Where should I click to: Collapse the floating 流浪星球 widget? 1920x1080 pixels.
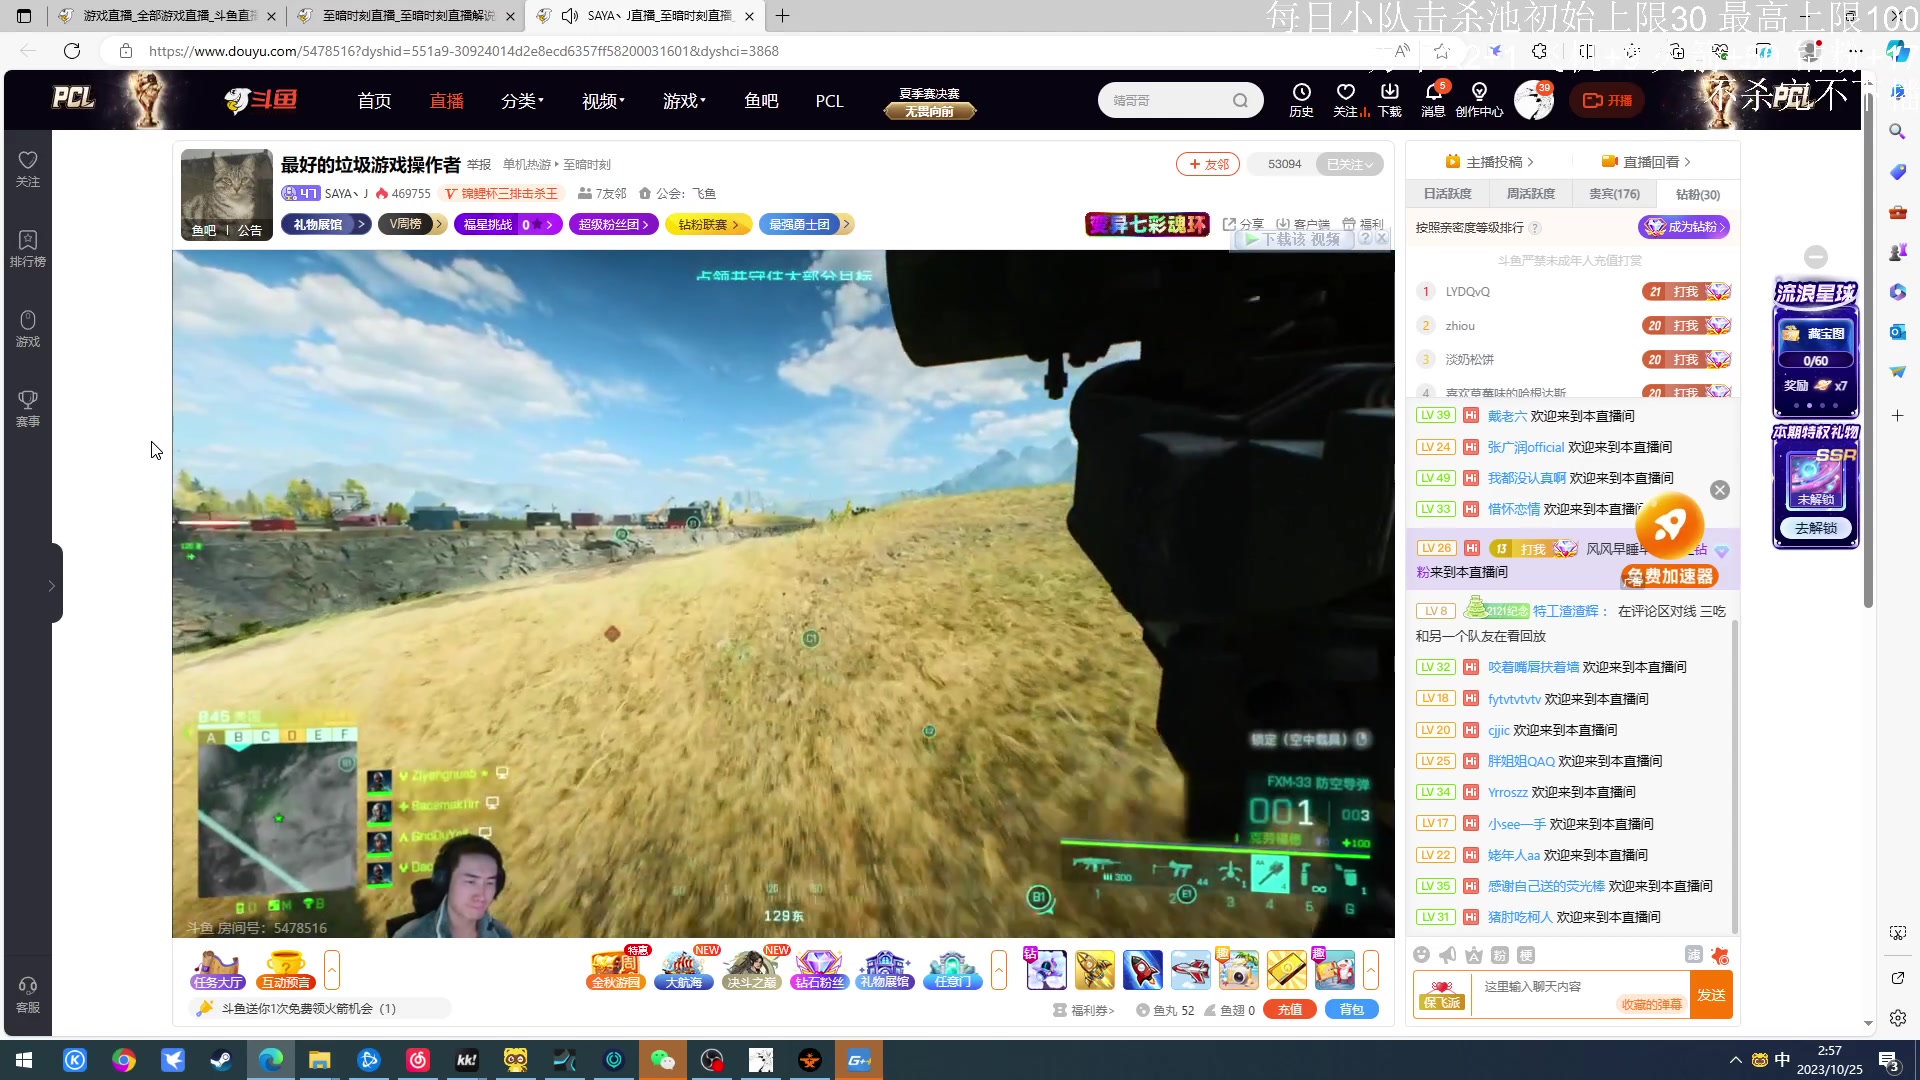click(1816, 257)
